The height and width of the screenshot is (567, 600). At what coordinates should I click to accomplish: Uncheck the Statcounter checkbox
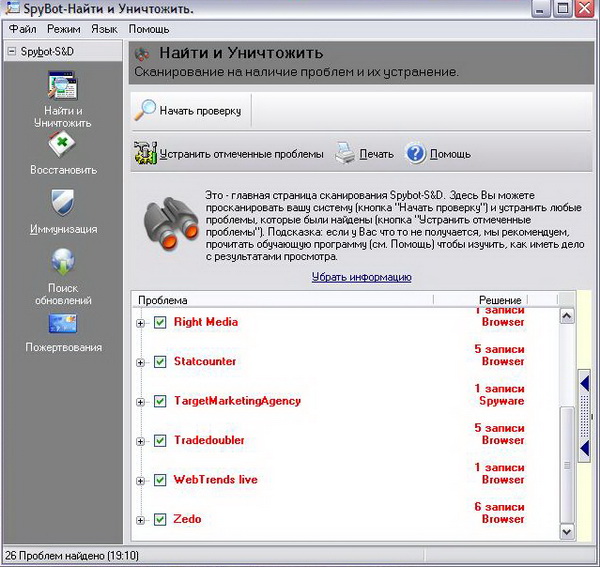click(x=160, y=362)
